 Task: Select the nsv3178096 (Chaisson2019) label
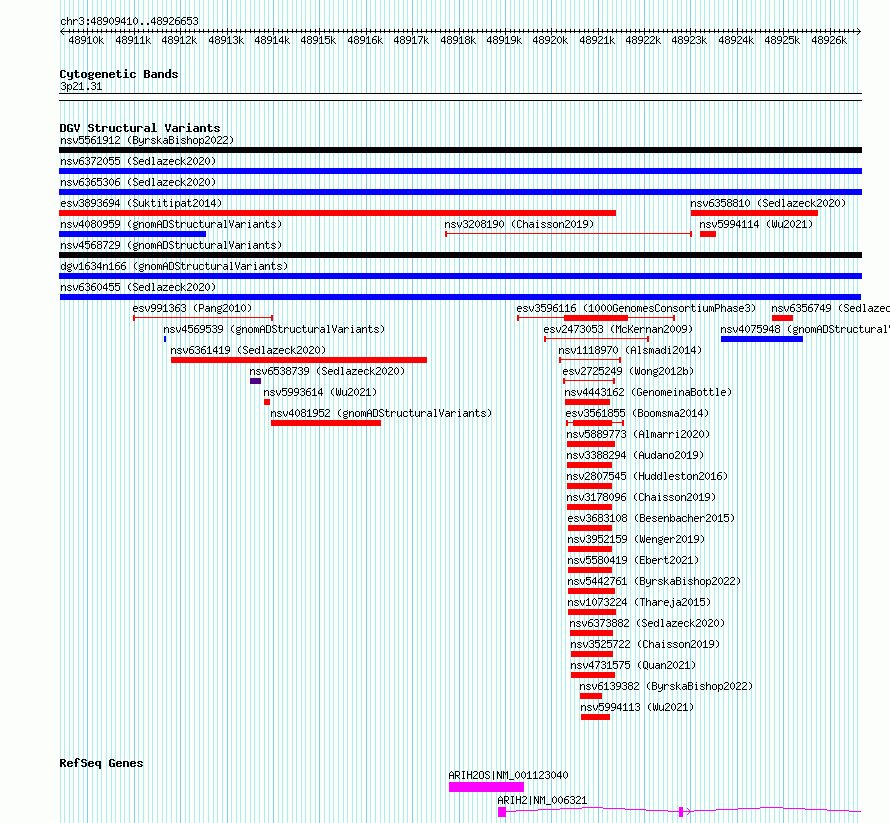coord(641,497)
